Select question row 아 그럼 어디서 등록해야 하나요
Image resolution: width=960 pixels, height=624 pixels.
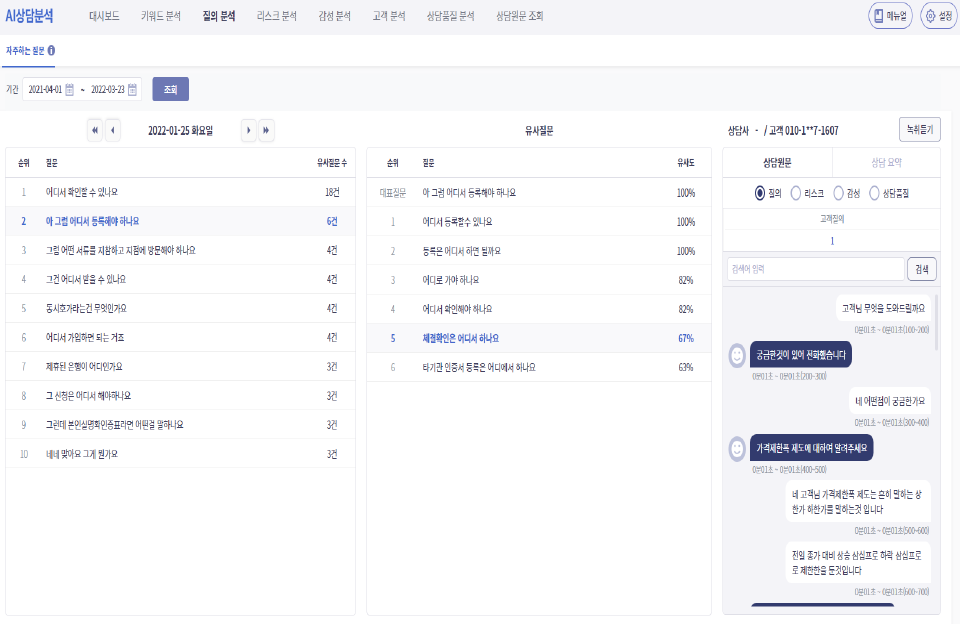(x=181, y=221)
